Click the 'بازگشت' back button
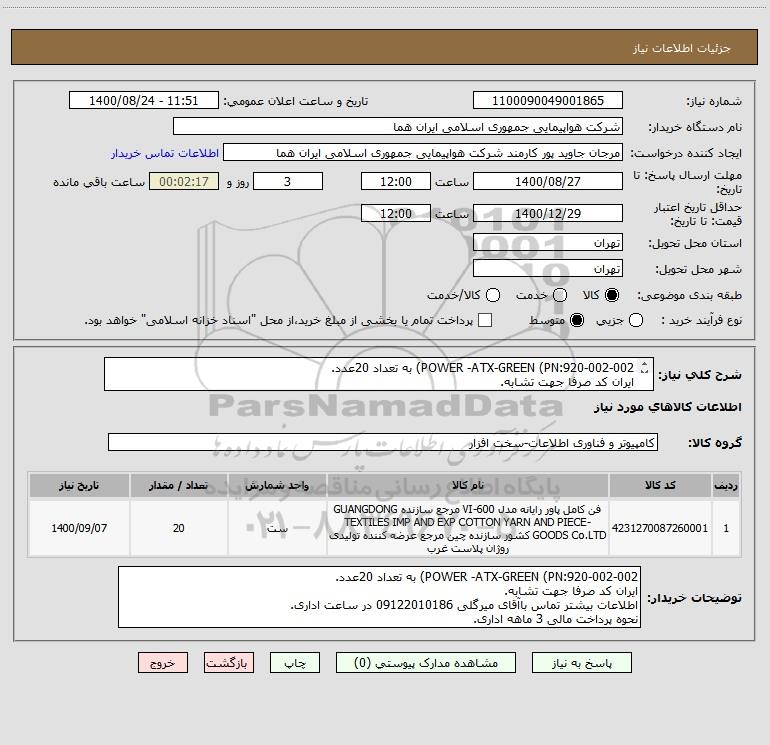This screenshot has height=745, width=770. tap(229, 663)
